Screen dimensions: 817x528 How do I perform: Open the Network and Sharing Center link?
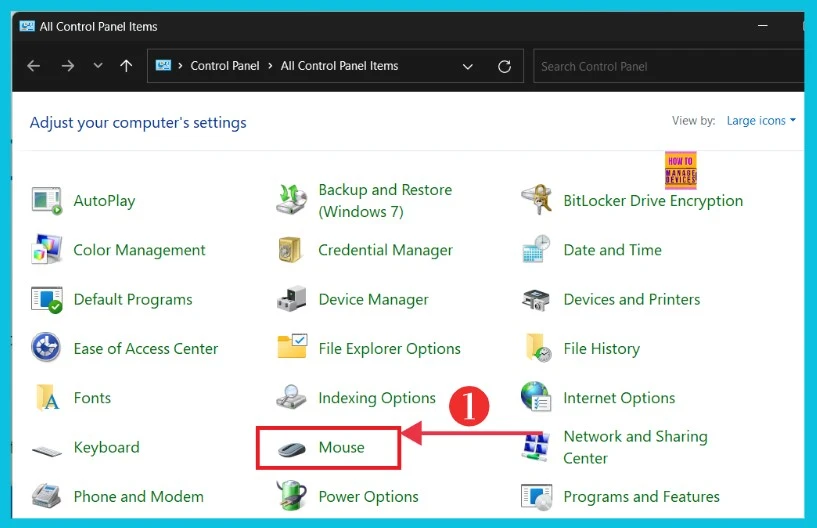coord(635,447)
